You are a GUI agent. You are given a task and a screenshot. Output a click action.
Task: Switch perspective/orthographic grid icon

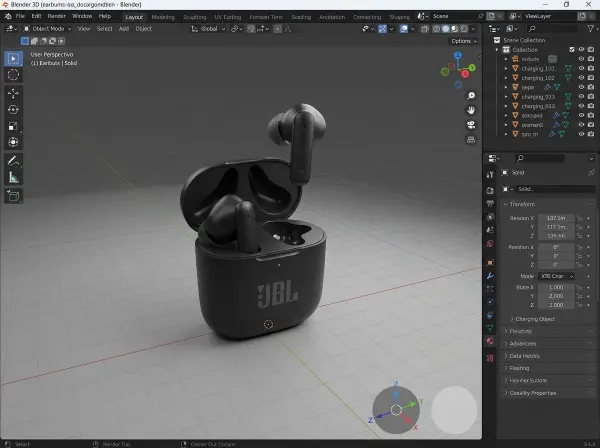[471, 140]
